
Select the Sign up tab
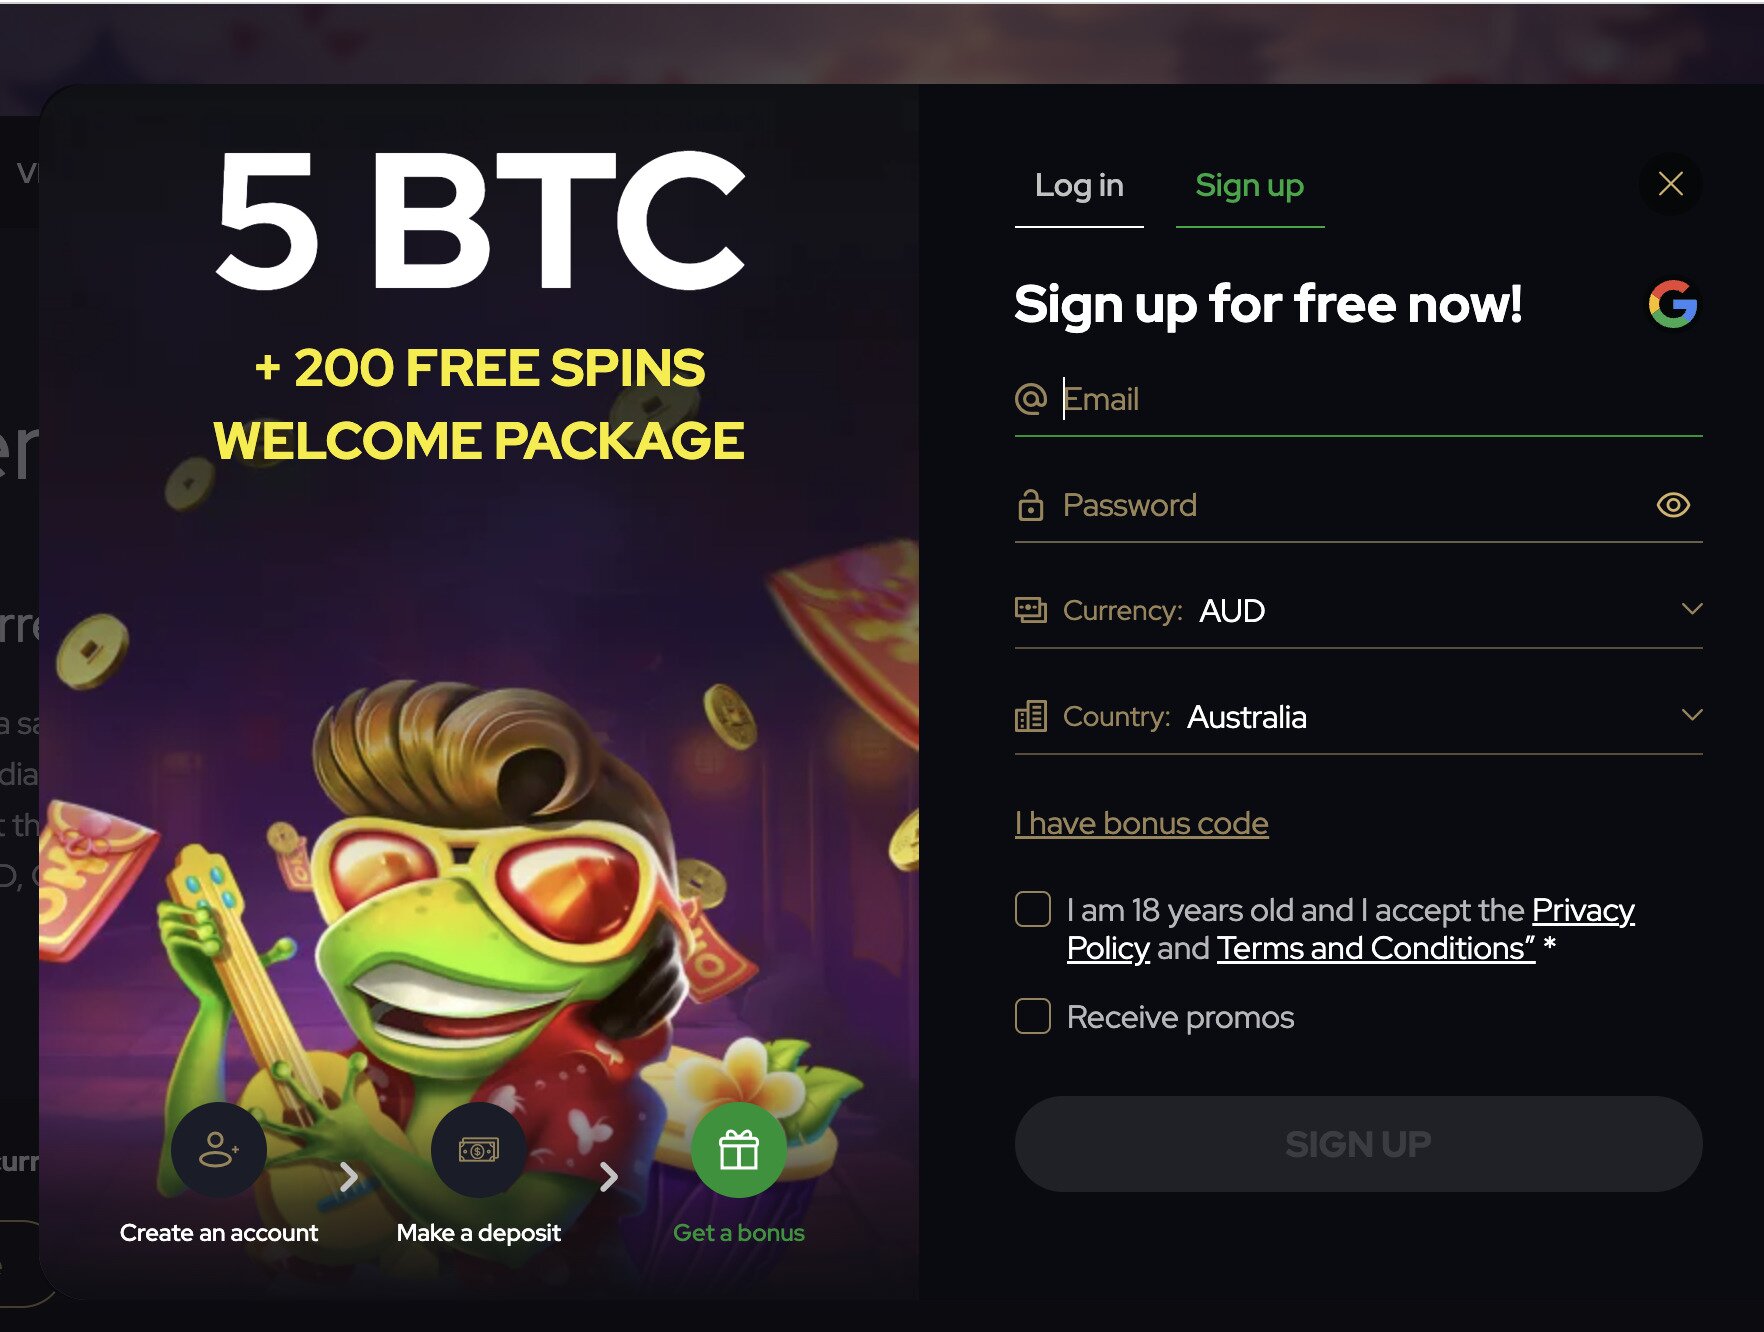pos(1249,186)
